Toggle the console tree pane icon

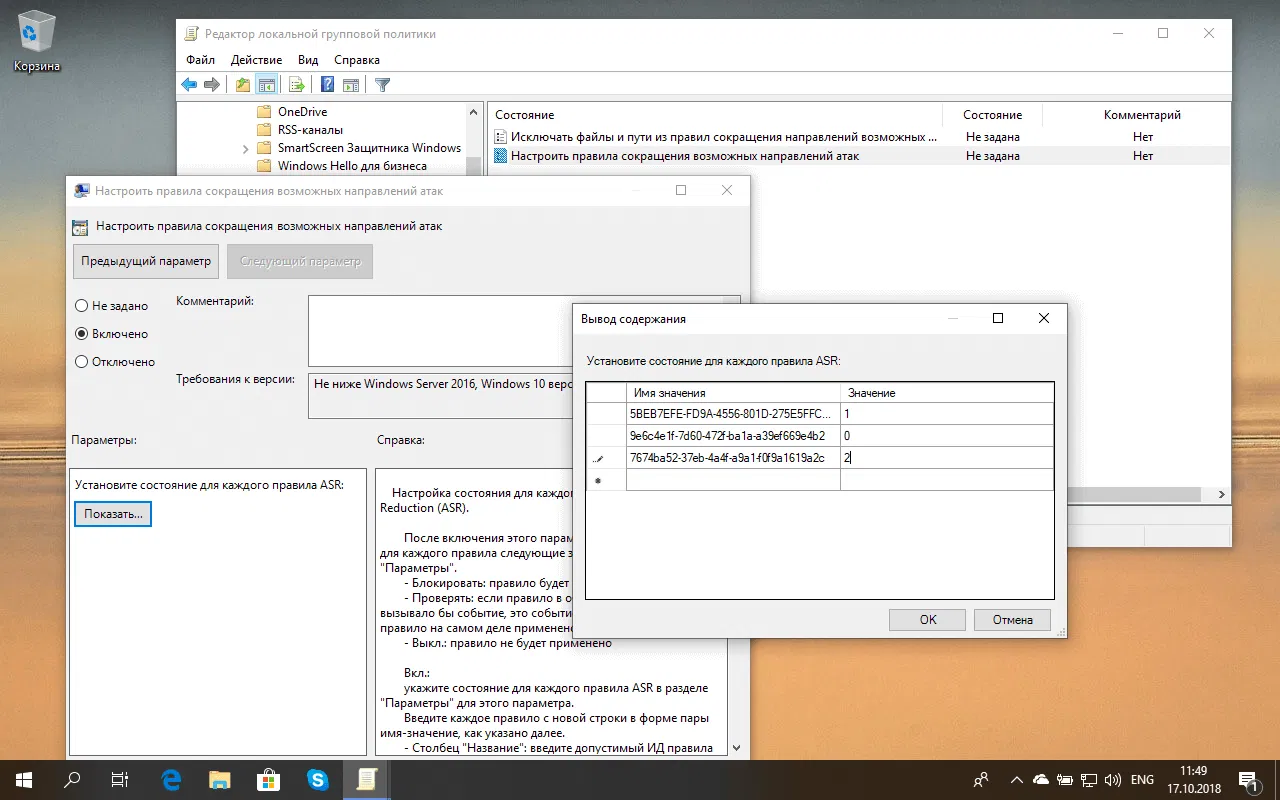(266, 84)
